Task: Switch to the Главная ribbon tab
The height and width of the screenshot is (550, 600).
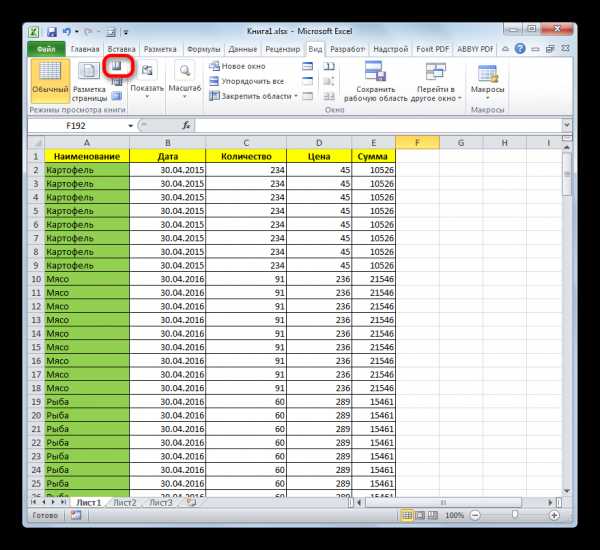Action: 85,49
